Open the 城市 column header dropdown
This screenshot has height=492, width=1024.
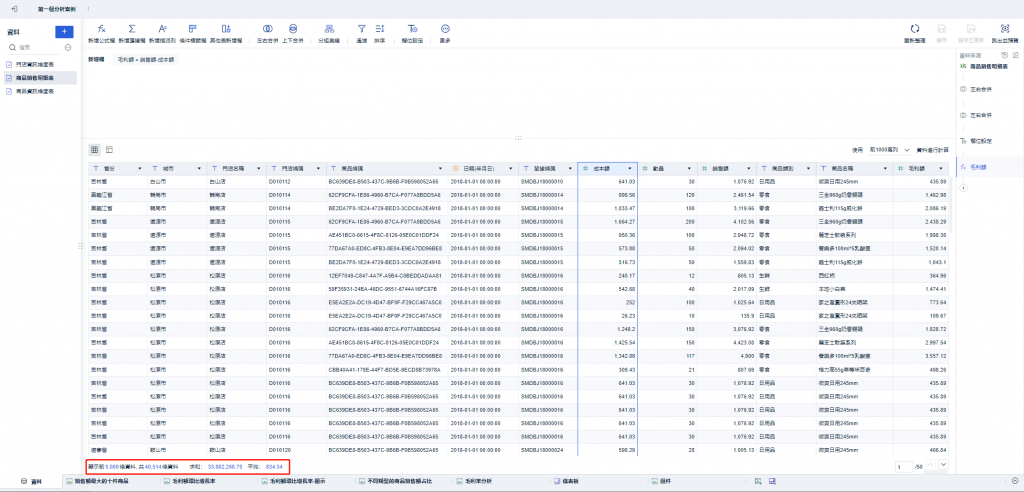pos(199,169)
